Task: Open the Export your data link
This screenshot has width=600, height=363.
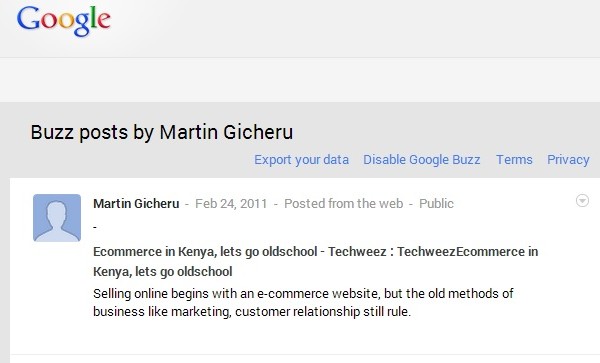Action: click(x=302, y=160)
